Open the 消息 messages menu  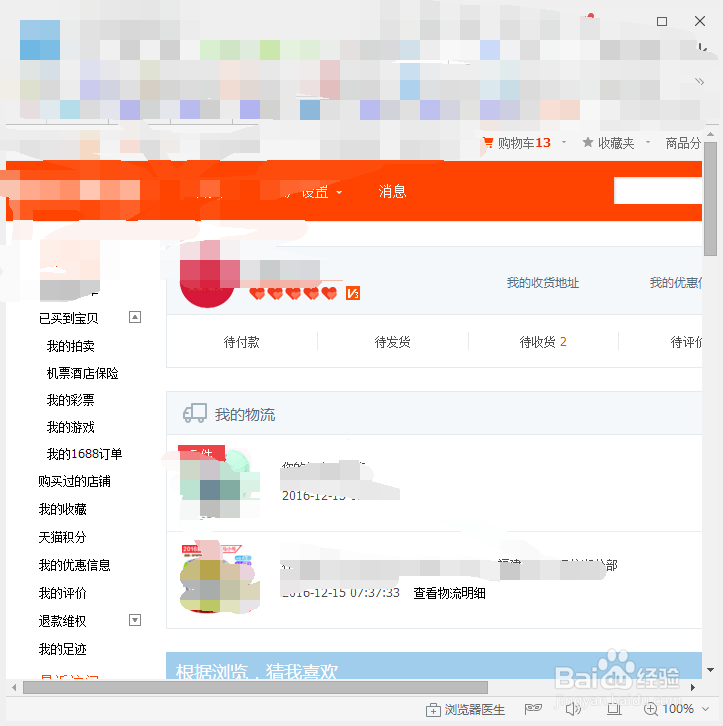[x=392, y=191]
